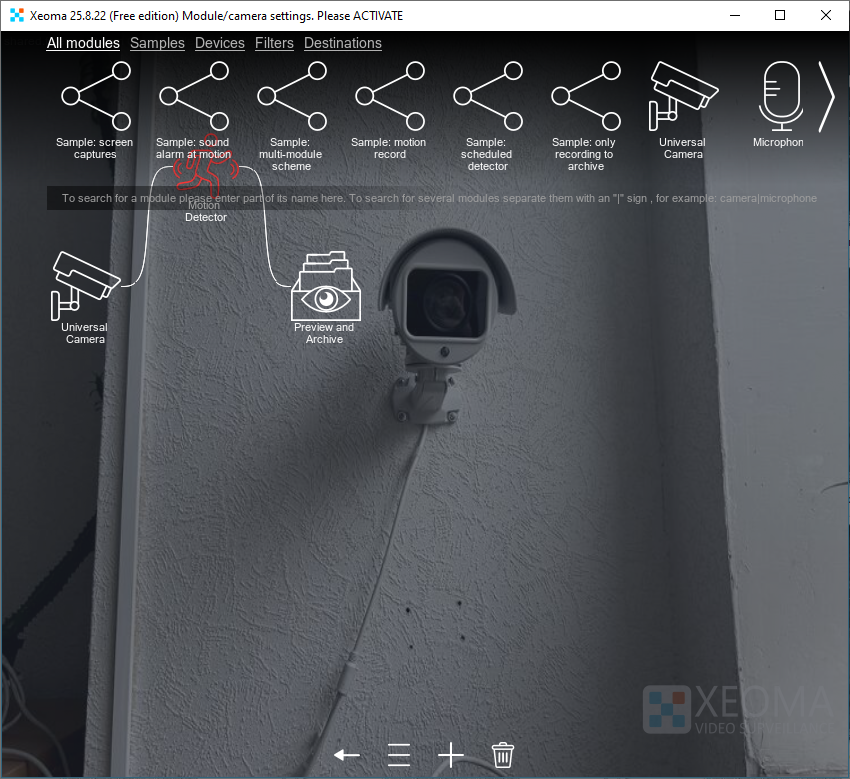
Task: Switch to the Samples tab
Action: (x=157, y=43)
